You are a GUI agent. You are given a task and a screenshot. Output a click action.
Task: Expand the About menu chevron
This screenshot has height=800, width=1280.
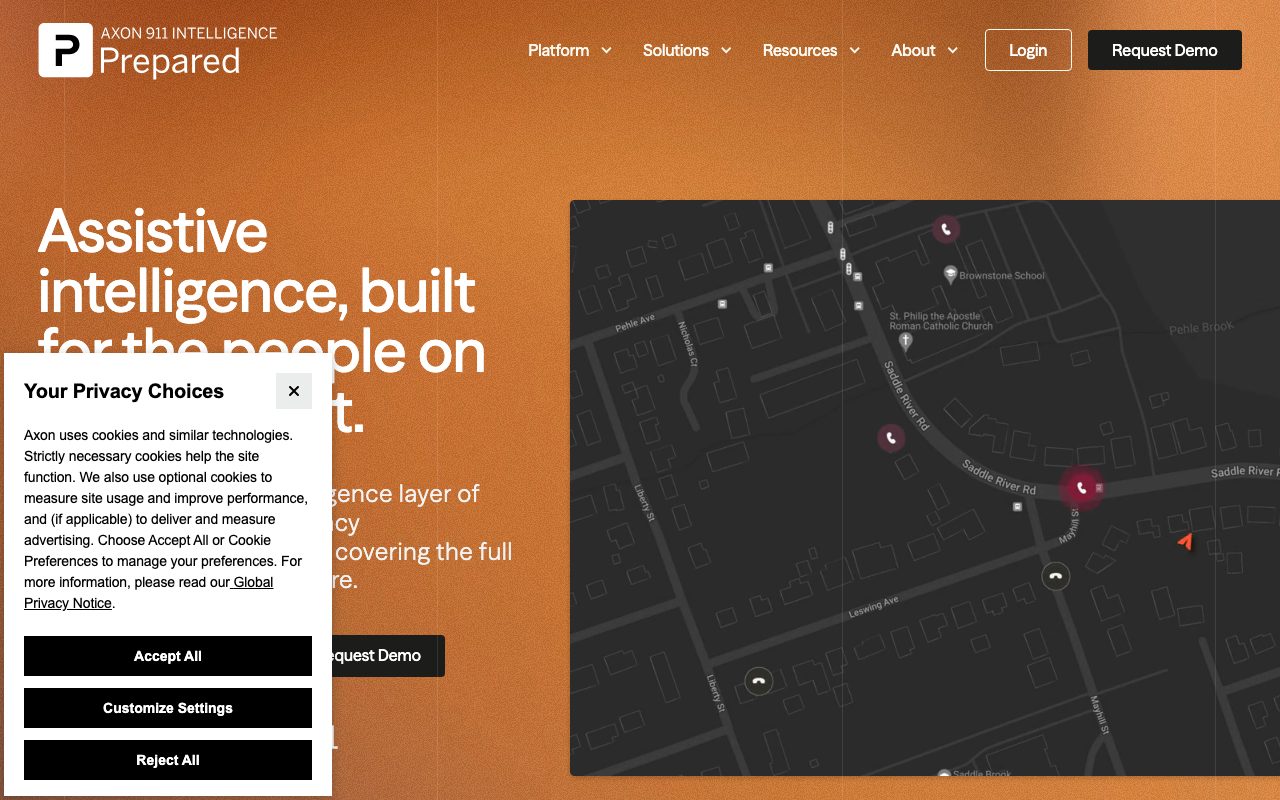tap(952, 50)
